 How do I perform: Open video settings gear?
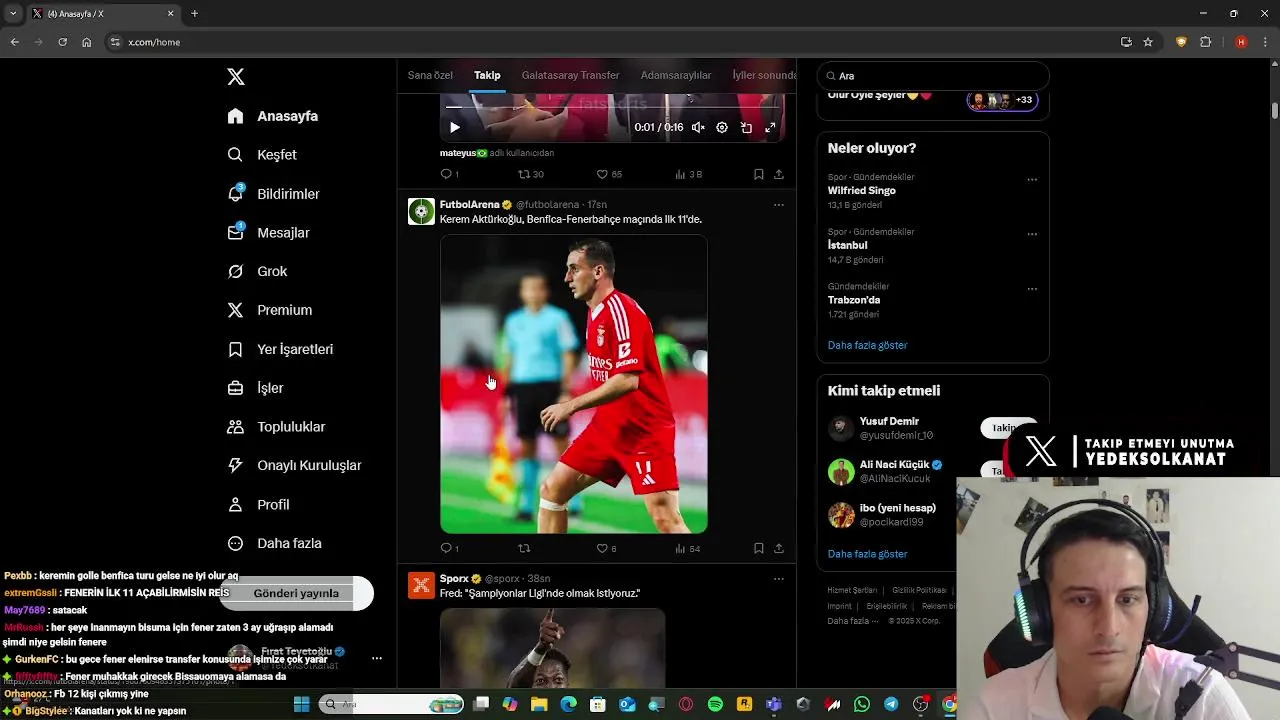point(722,127)
